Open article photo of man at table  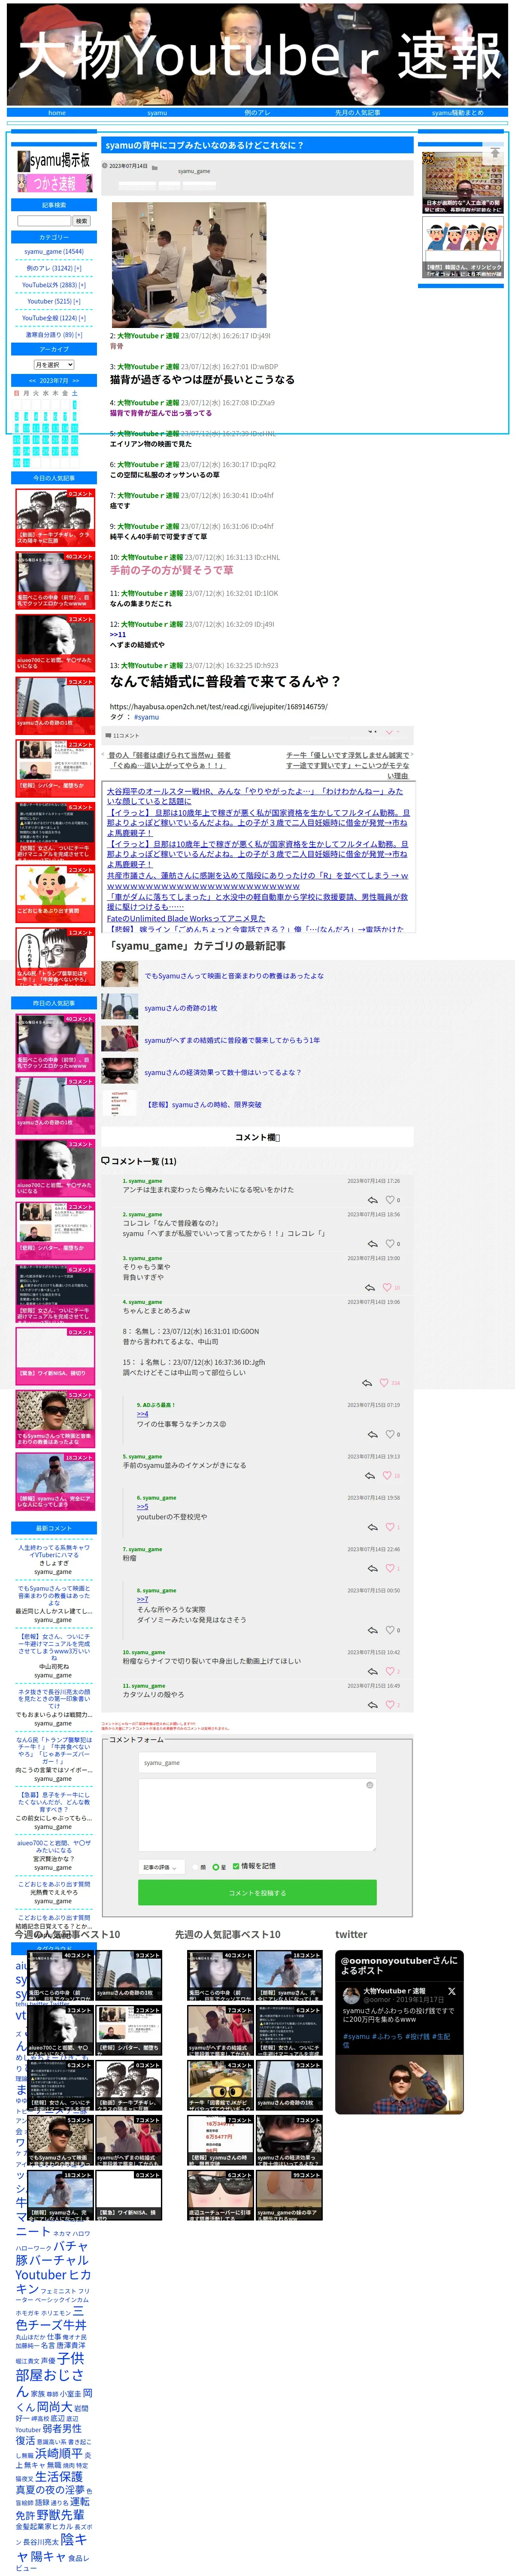tap(188, 265)
